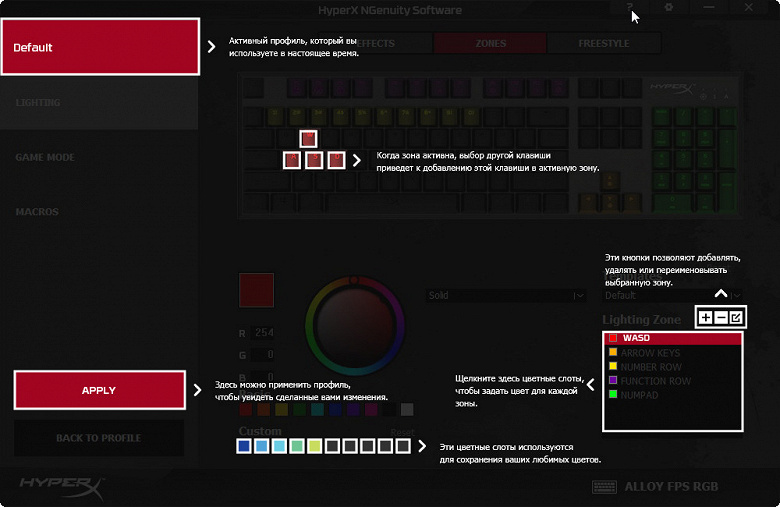Choose the gray basic color swatch
Screen dimensions: 780x507
point(407,409)
